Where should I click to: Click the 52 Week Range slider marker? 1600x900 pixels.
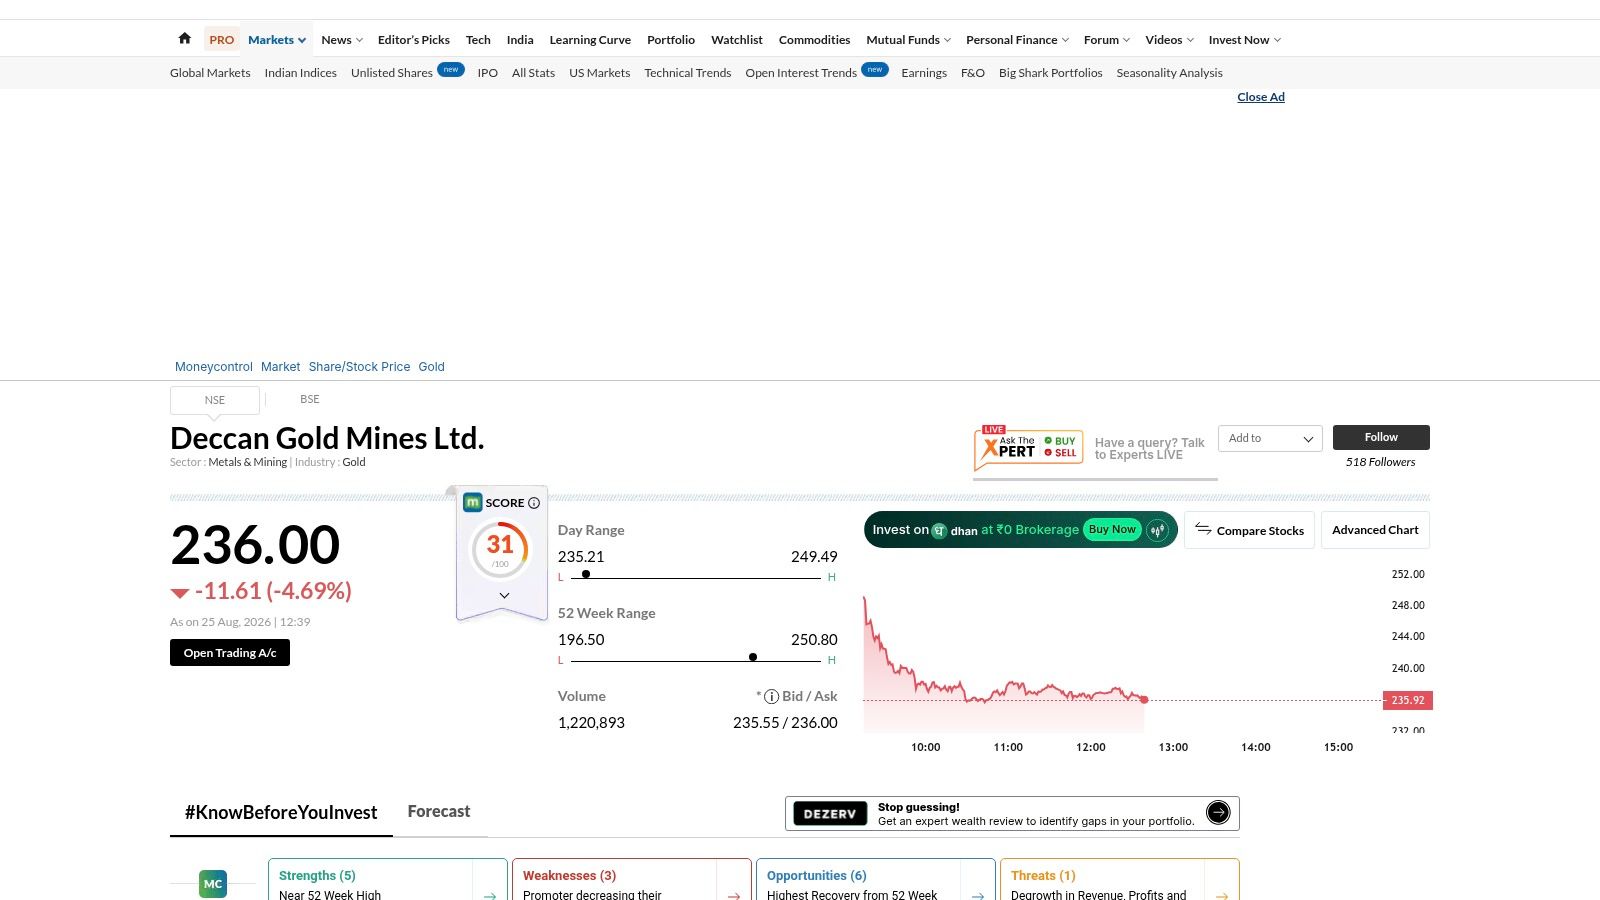pyautogui.click(x=753, y=657)
